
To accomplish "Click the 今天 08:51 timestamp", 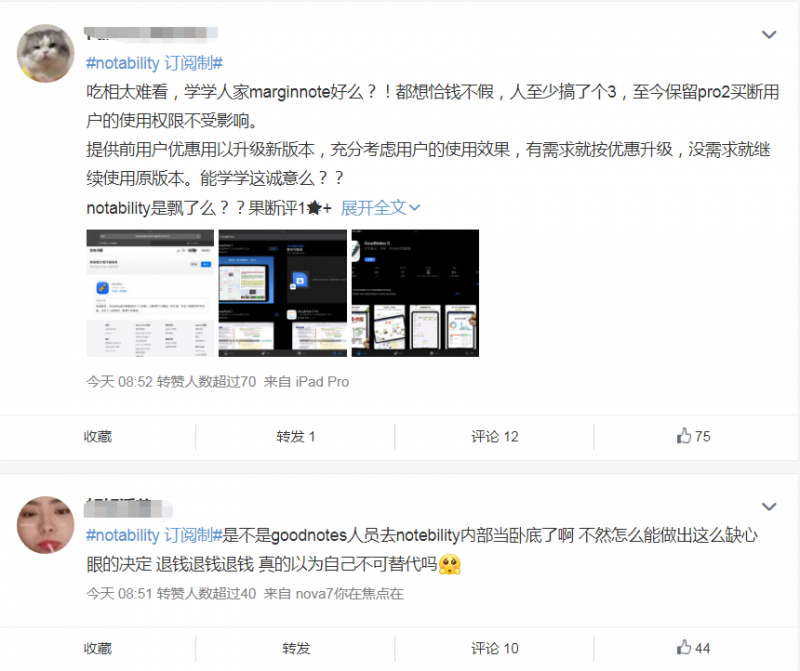I will pyautogui.click(x=119, y=593).
